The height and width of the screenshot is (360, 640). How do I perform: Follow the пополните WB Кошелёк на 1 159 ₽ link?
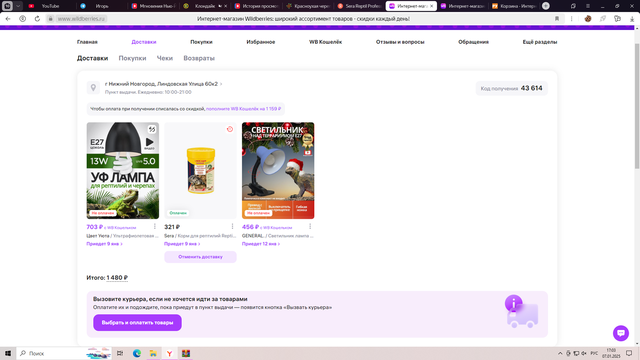244,109
